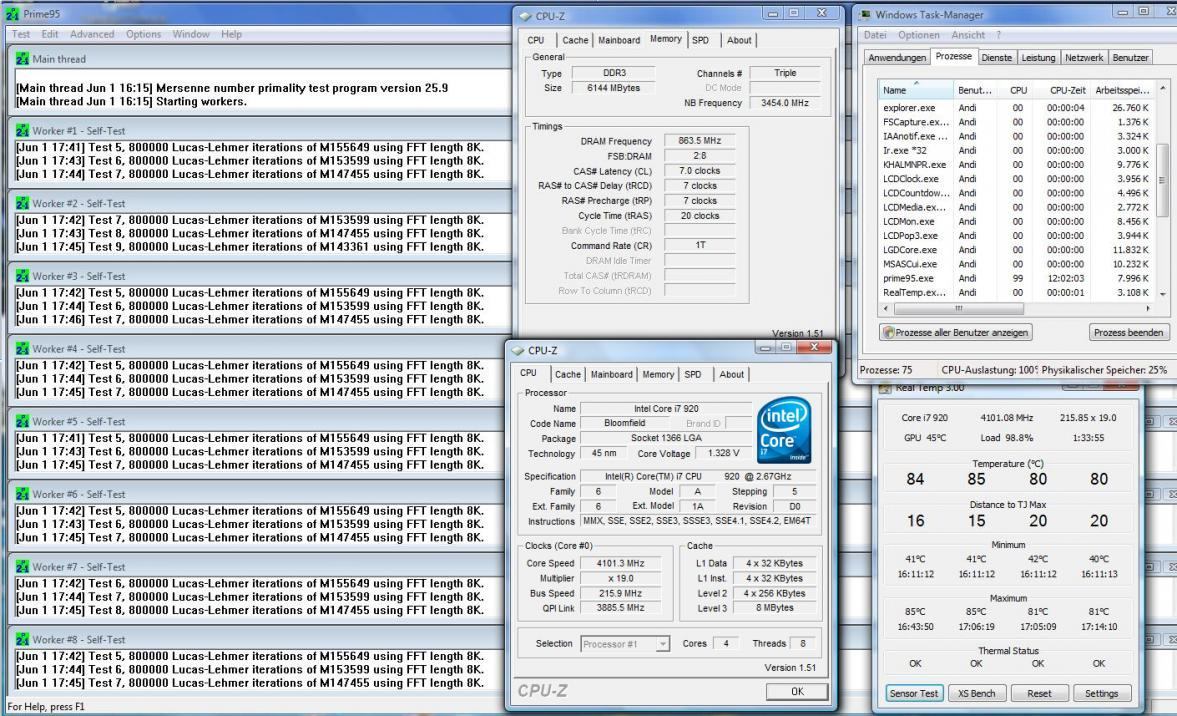Click the Prime95 title bar icon
The height and width of the screenshot is (716, 1177).
(13, 14)
